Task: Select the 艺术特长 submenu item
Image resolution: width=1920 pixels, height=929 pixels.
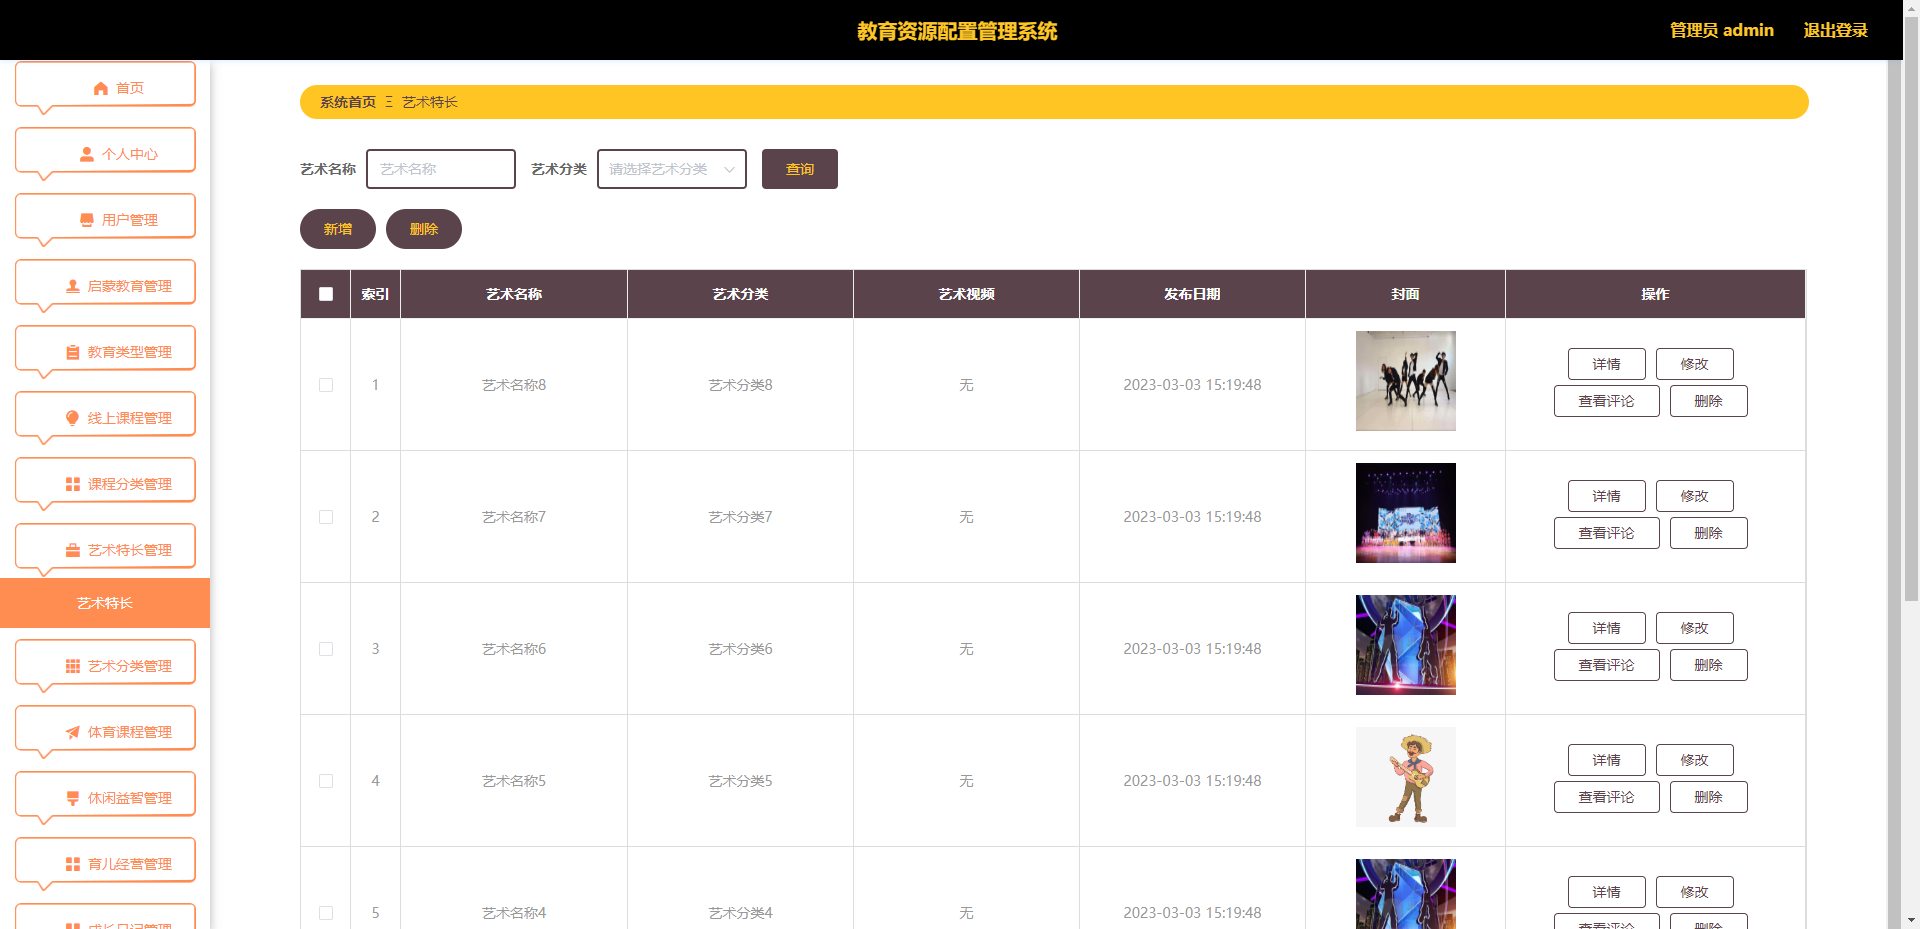Action: click(105, 603)
